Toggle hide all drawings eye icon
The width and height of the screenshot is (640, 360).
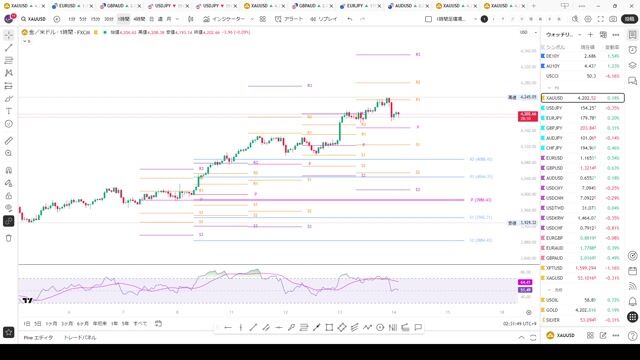coord(9,208)
